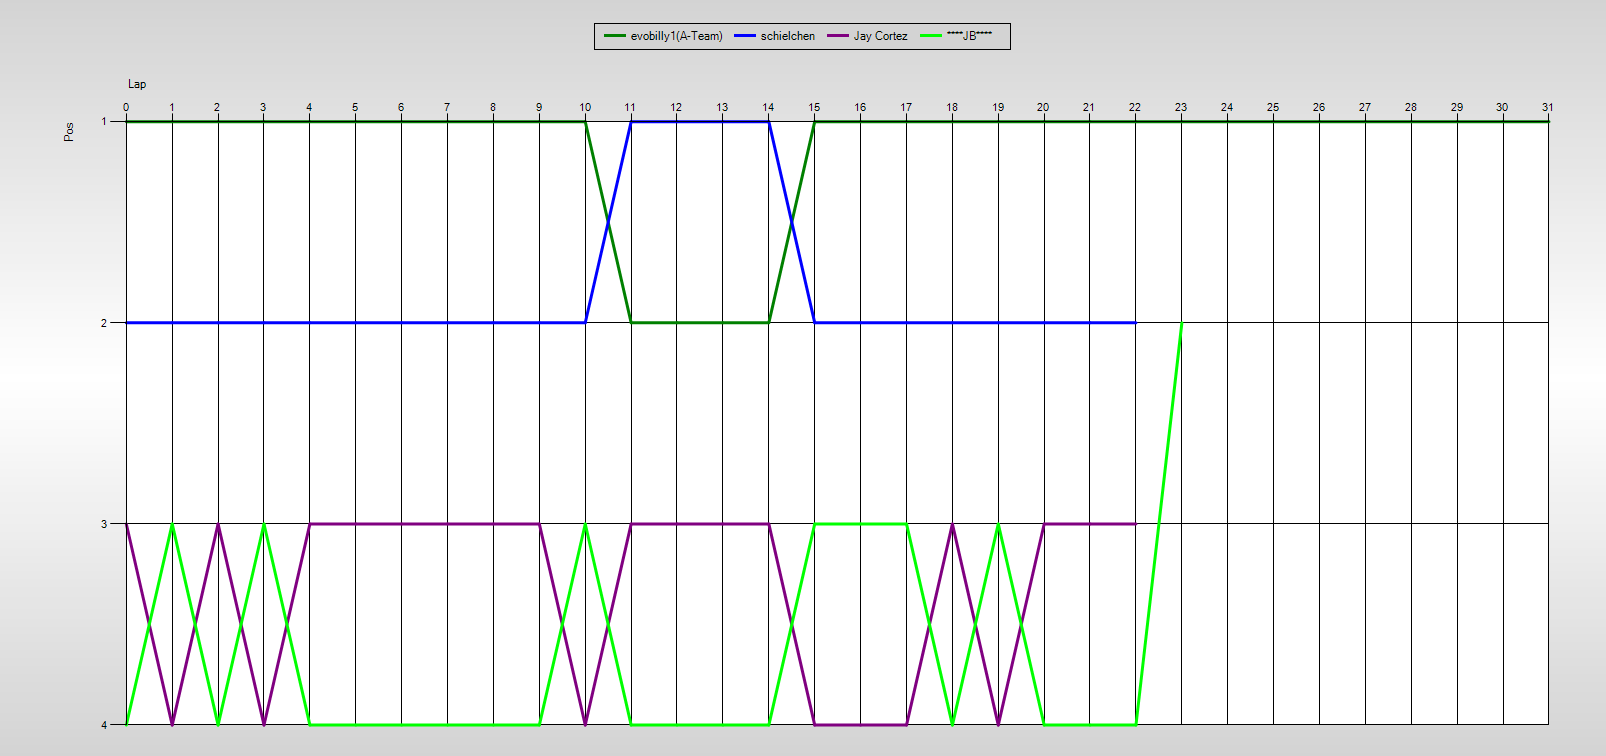1606x756 pixels.
Task: Click the dark green evobilly1 legend swatch
Action: pyautogui.click(x=614, y=36)
